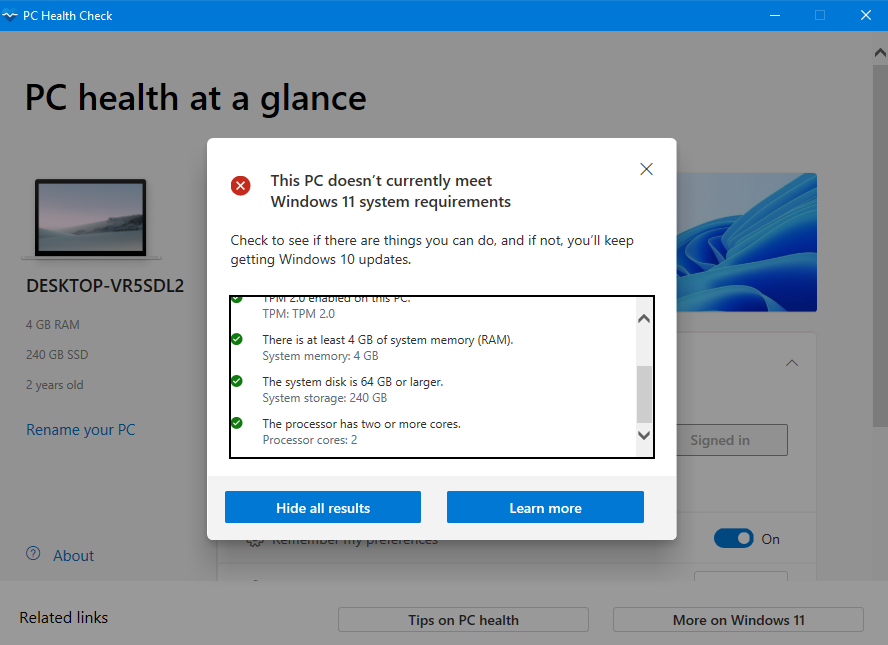888x645 pixels.
Task: Select 'The system disk is 64 GB or larger.'
Action: point(352,382)
